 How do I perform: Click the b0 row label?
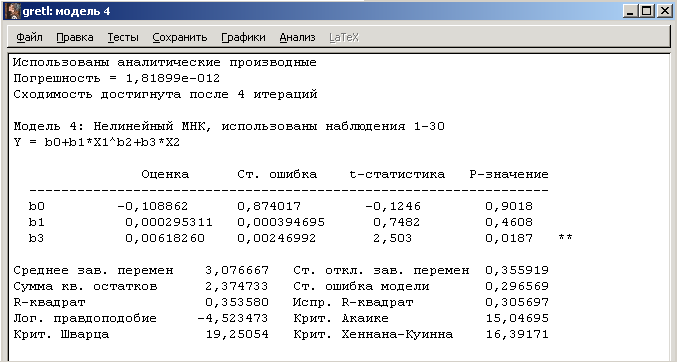(37, 206)
